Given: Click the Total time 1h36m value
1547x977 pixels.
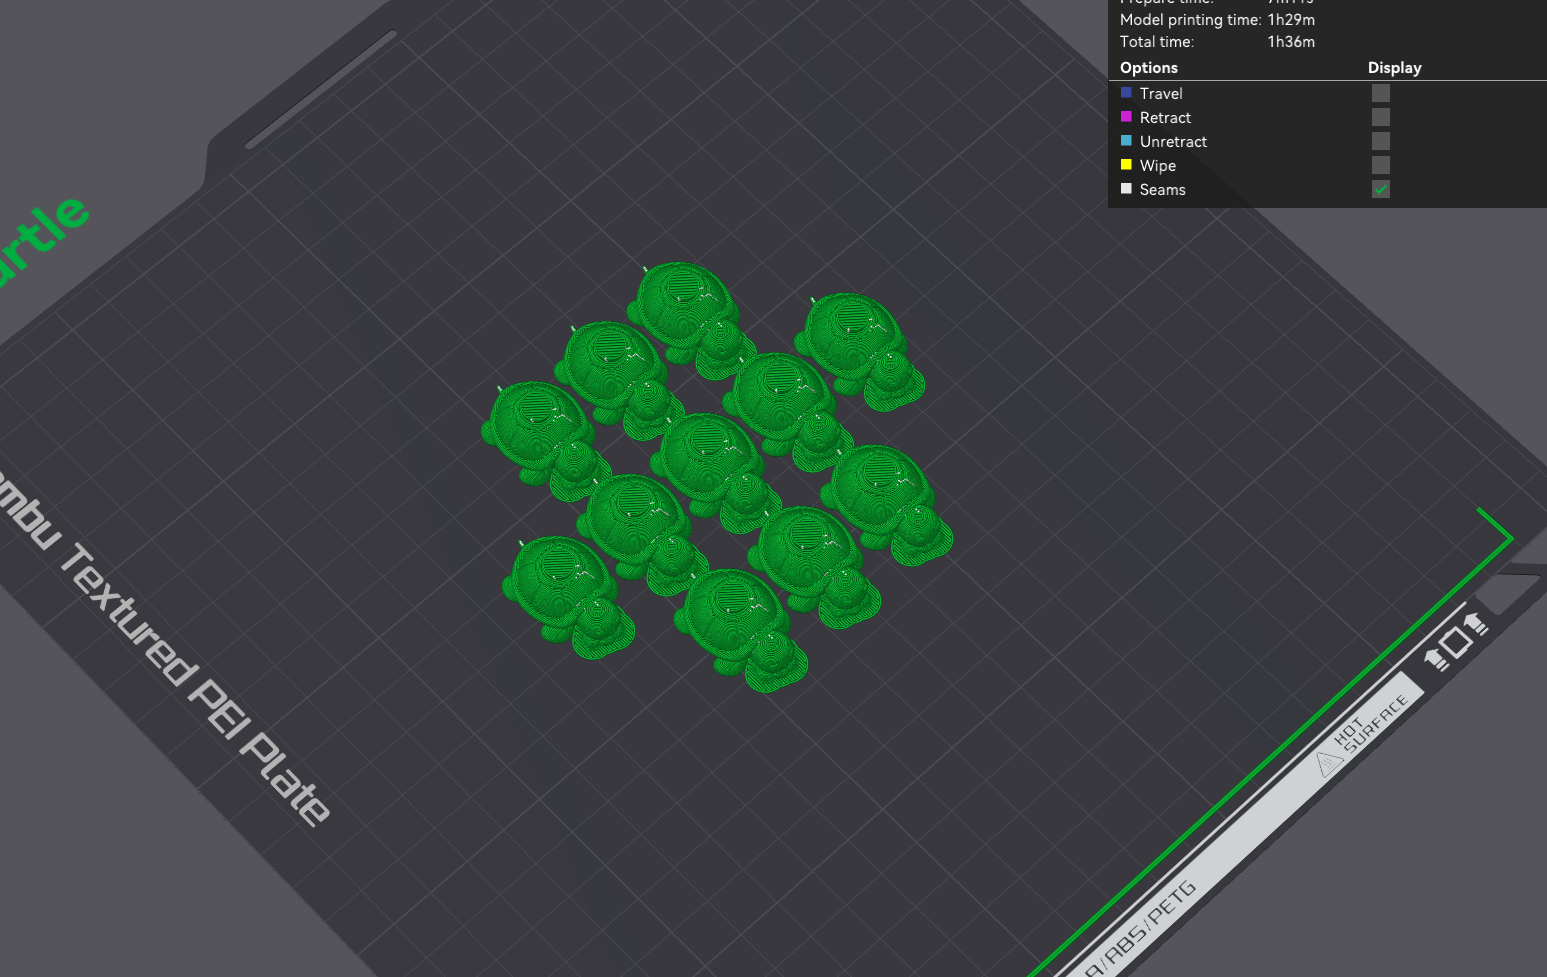Looking at the screenshot, I should pos(1291,41).
